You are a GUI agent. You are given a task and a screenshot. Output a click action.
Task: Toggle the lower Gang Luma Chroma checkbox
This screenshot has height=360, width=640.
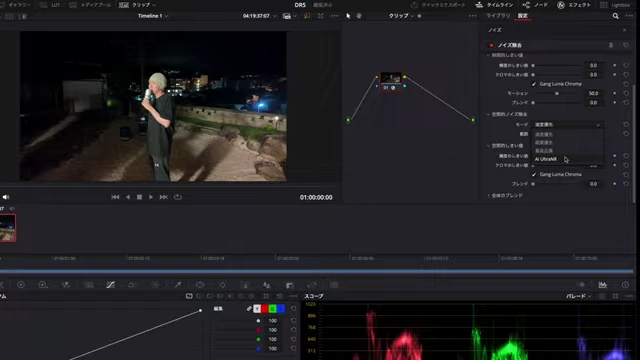(534, 175)
